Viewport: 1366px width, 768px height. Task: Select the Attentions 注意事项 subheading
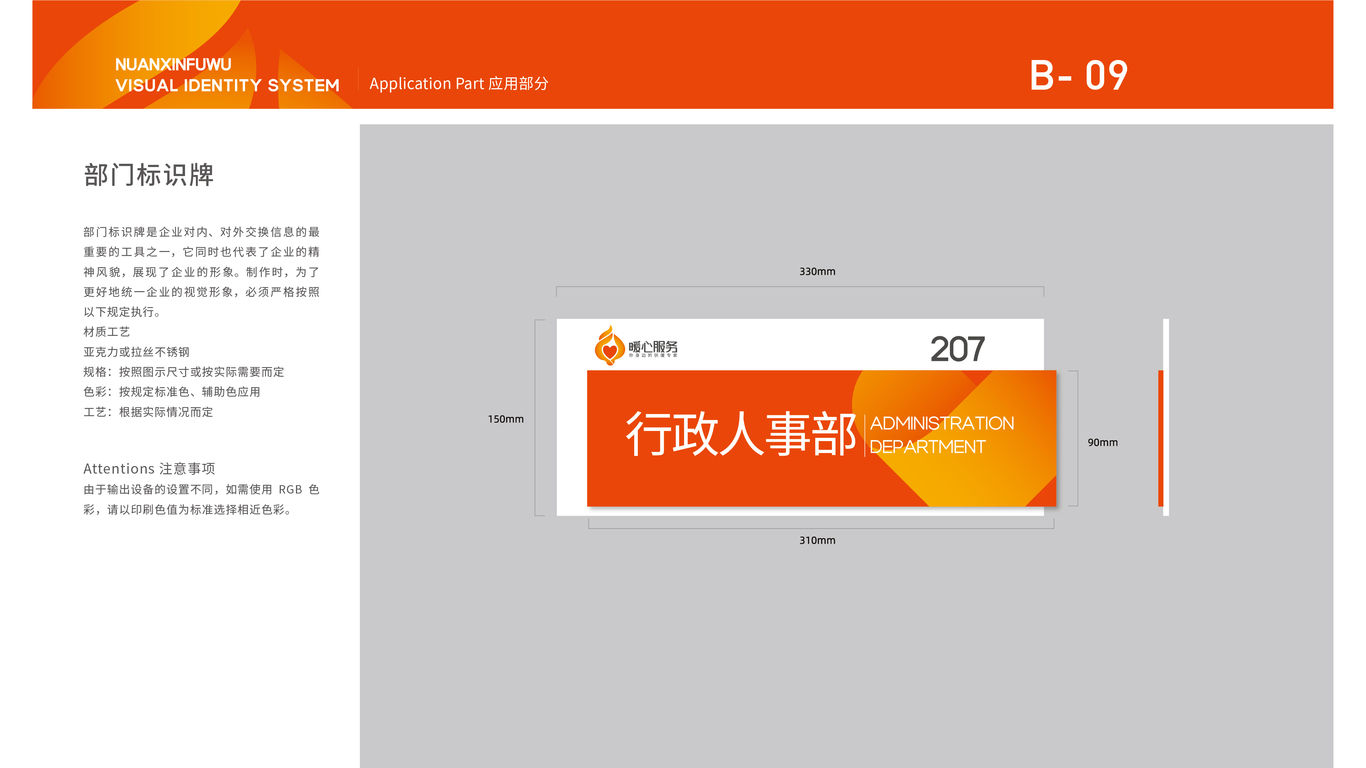pos(149,468)
